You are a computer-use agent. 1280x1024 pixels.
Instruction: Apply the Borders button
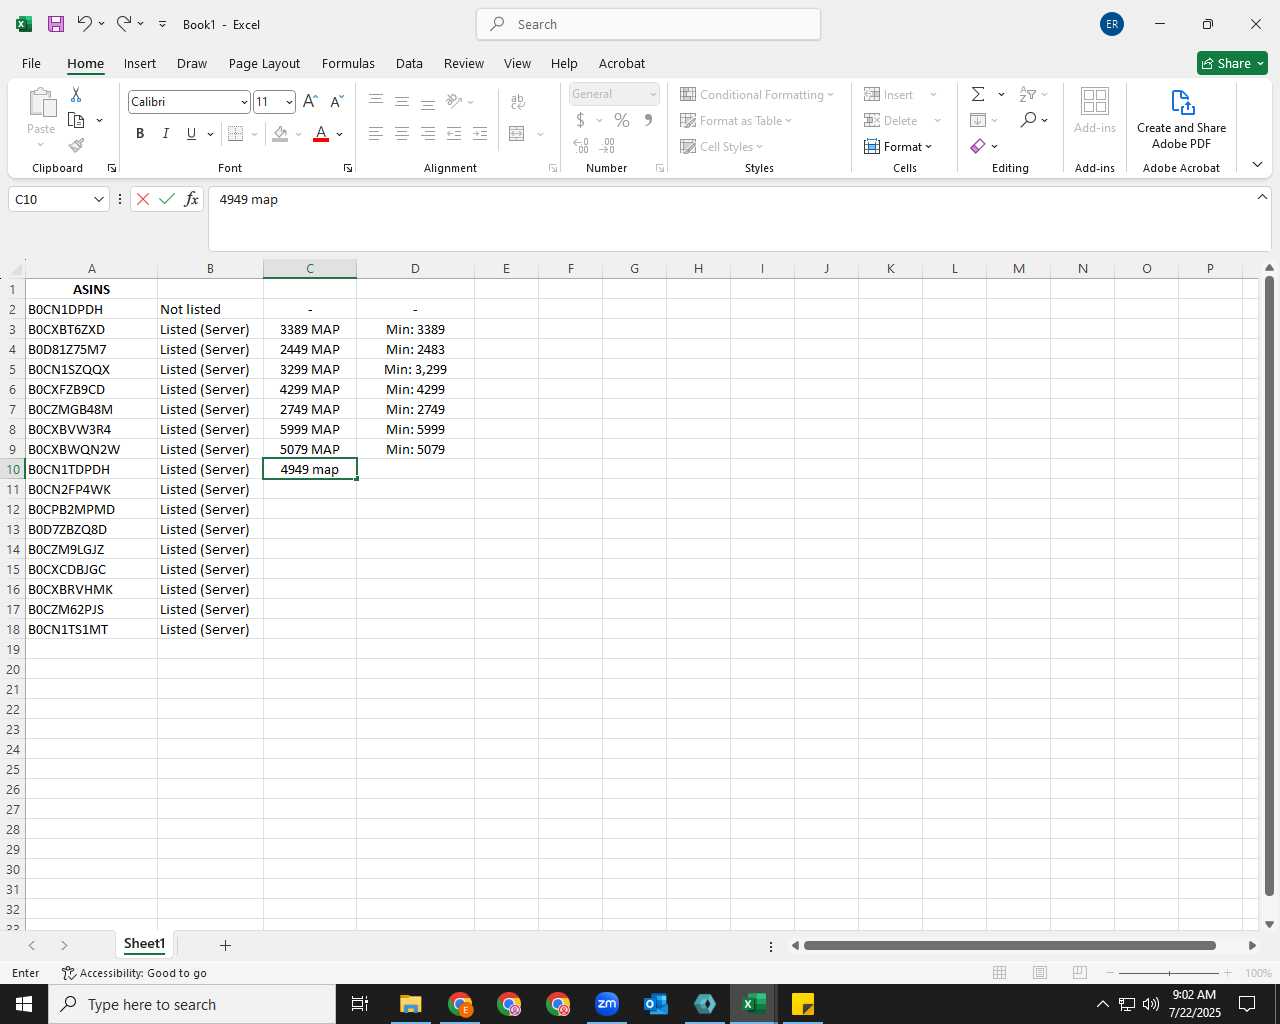[235, 134]
